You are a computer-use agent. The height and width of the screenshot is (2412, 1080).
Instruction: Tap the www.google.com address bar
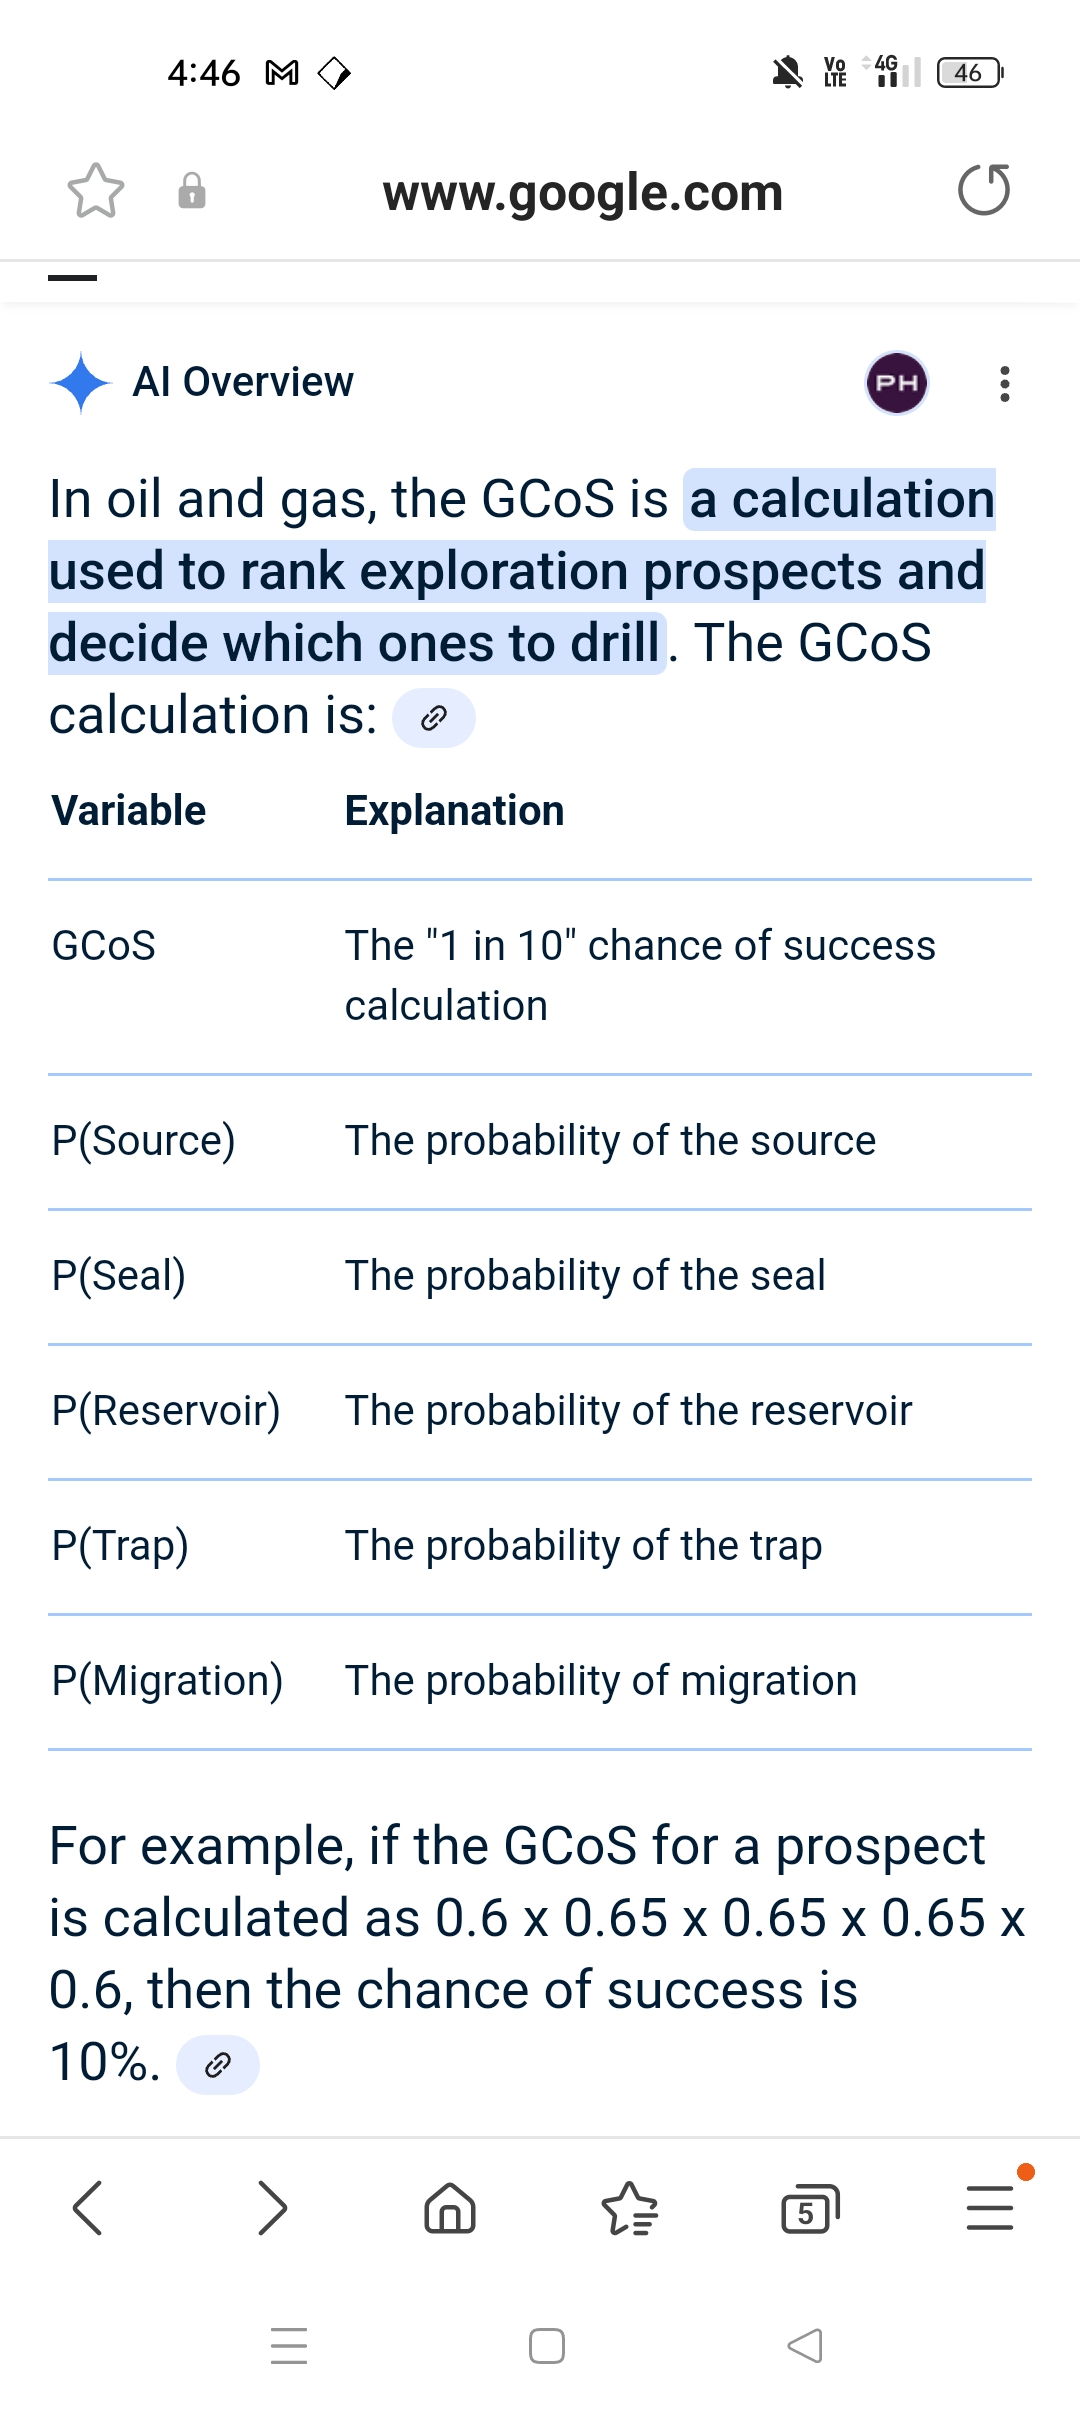(x=583, y=192)
